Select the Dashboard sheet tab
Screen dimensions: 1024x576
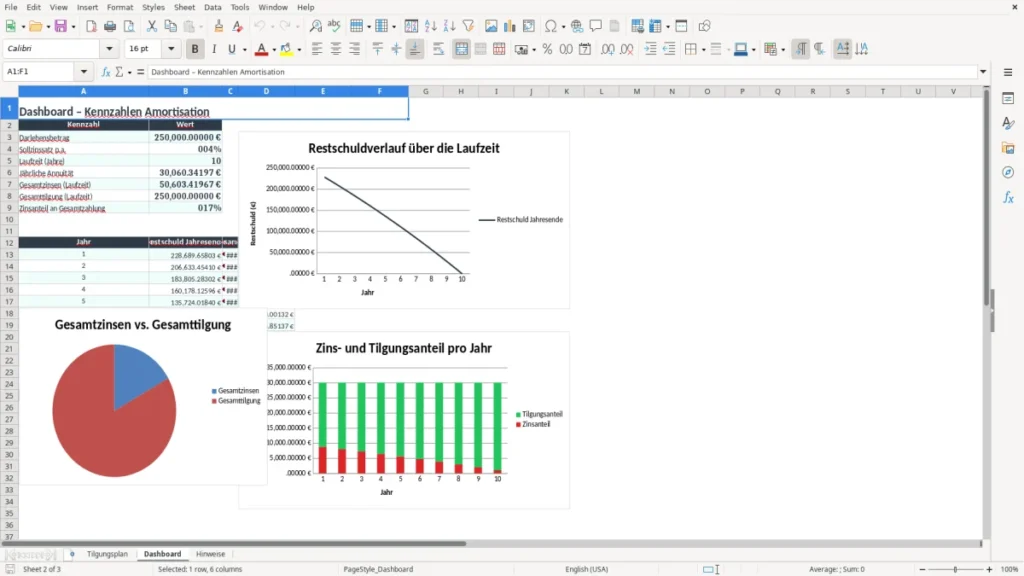point(163,554)
